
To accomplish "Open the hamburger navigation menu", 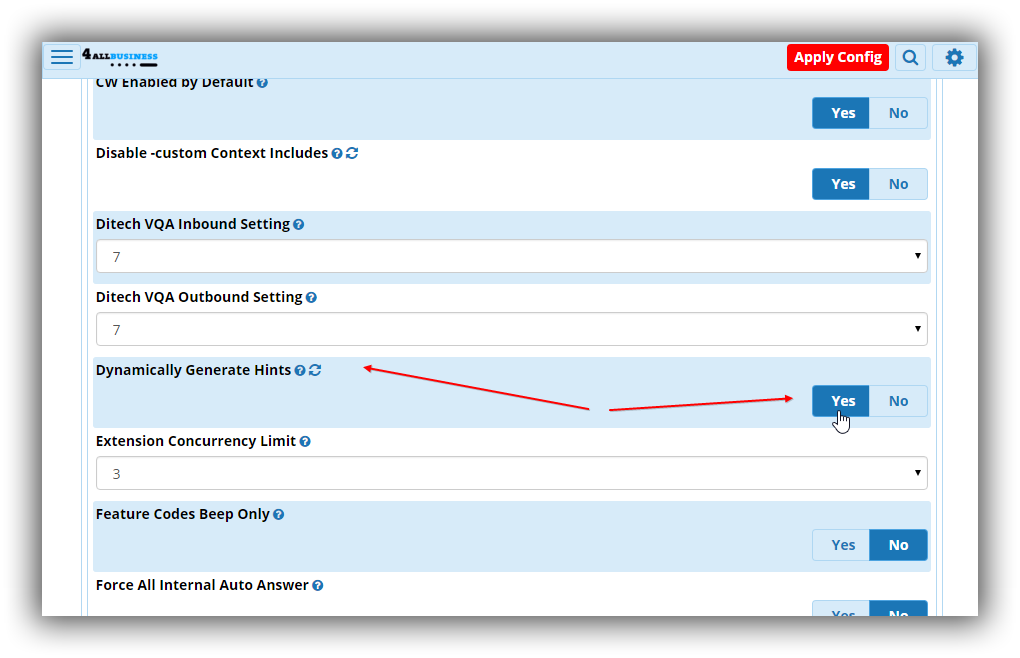I will pyautogui.click(x=62, y=57).
